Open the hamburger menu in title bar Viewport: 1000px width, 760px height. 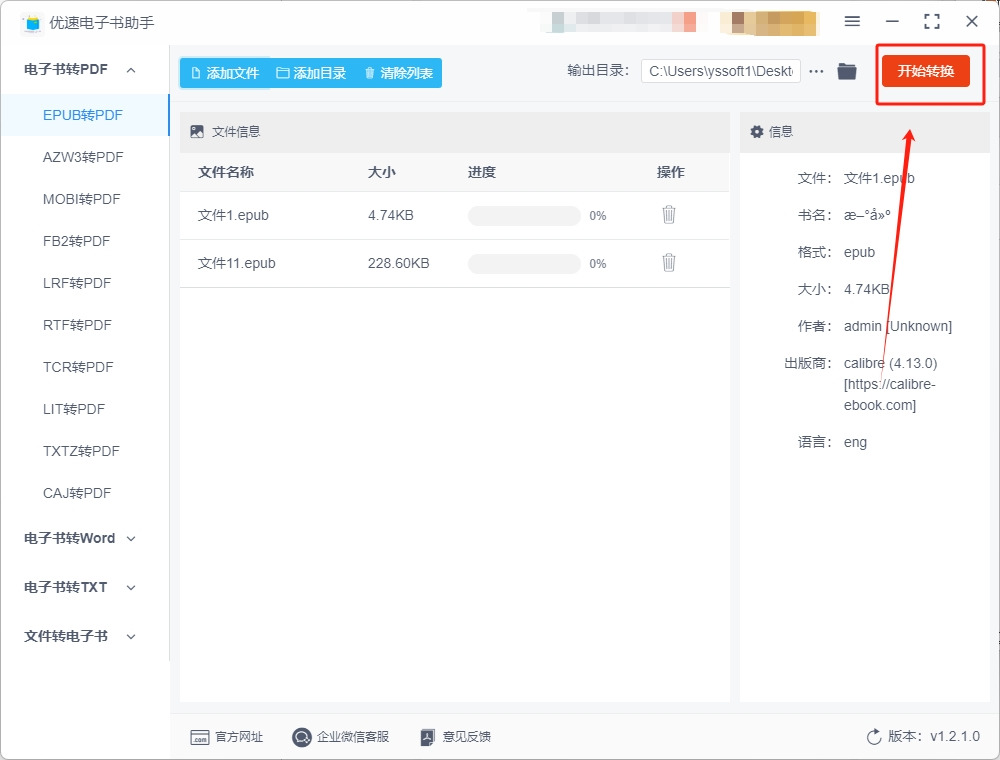point(852,22)
